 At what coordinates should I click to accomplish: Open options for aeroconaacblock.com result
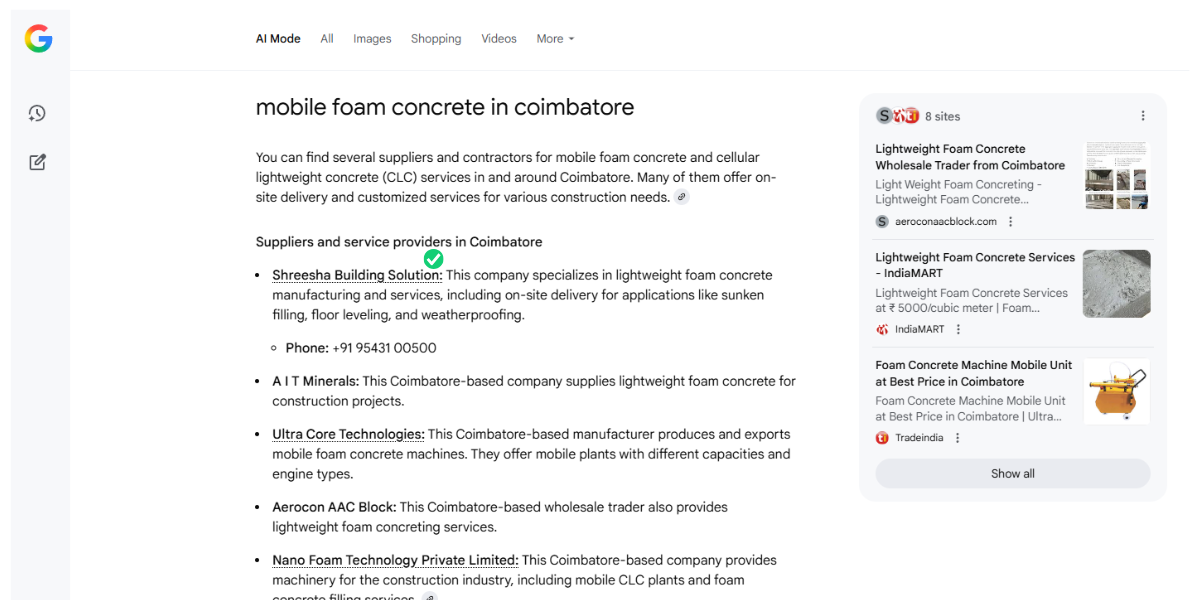1011,222
